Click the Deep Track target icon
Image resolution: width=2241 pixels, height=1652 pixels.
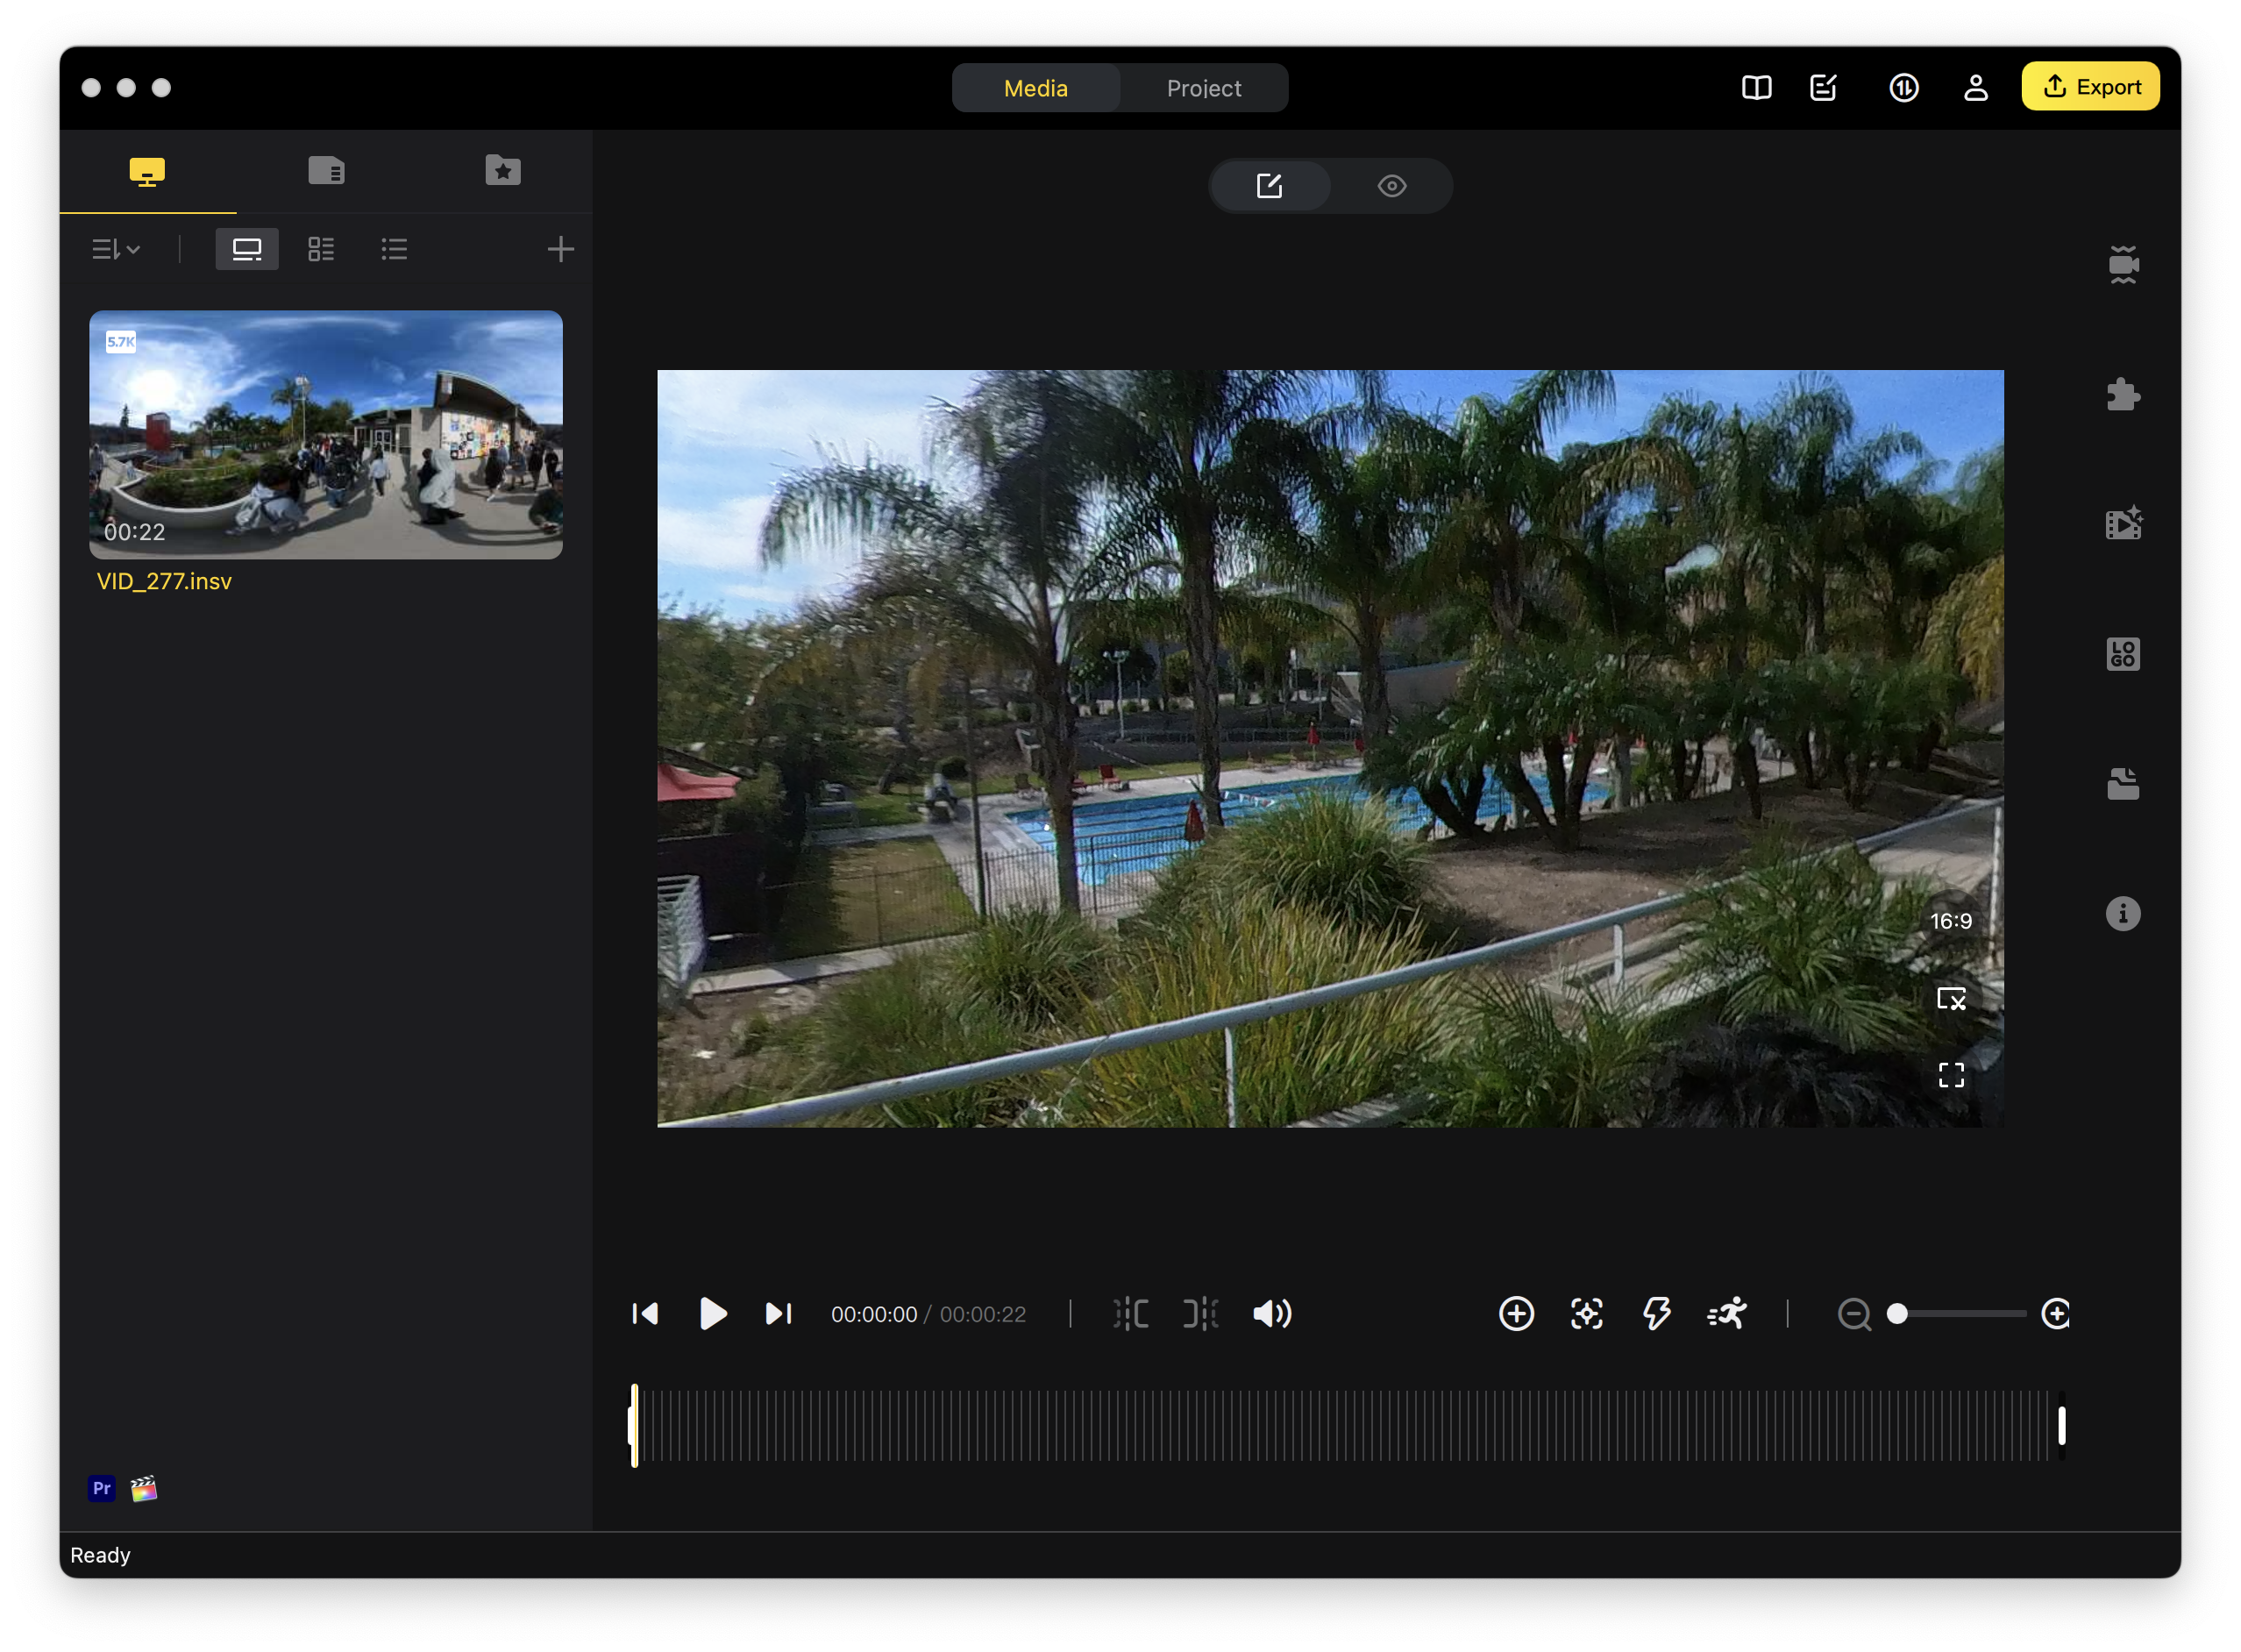[x=1587, y=1313]
